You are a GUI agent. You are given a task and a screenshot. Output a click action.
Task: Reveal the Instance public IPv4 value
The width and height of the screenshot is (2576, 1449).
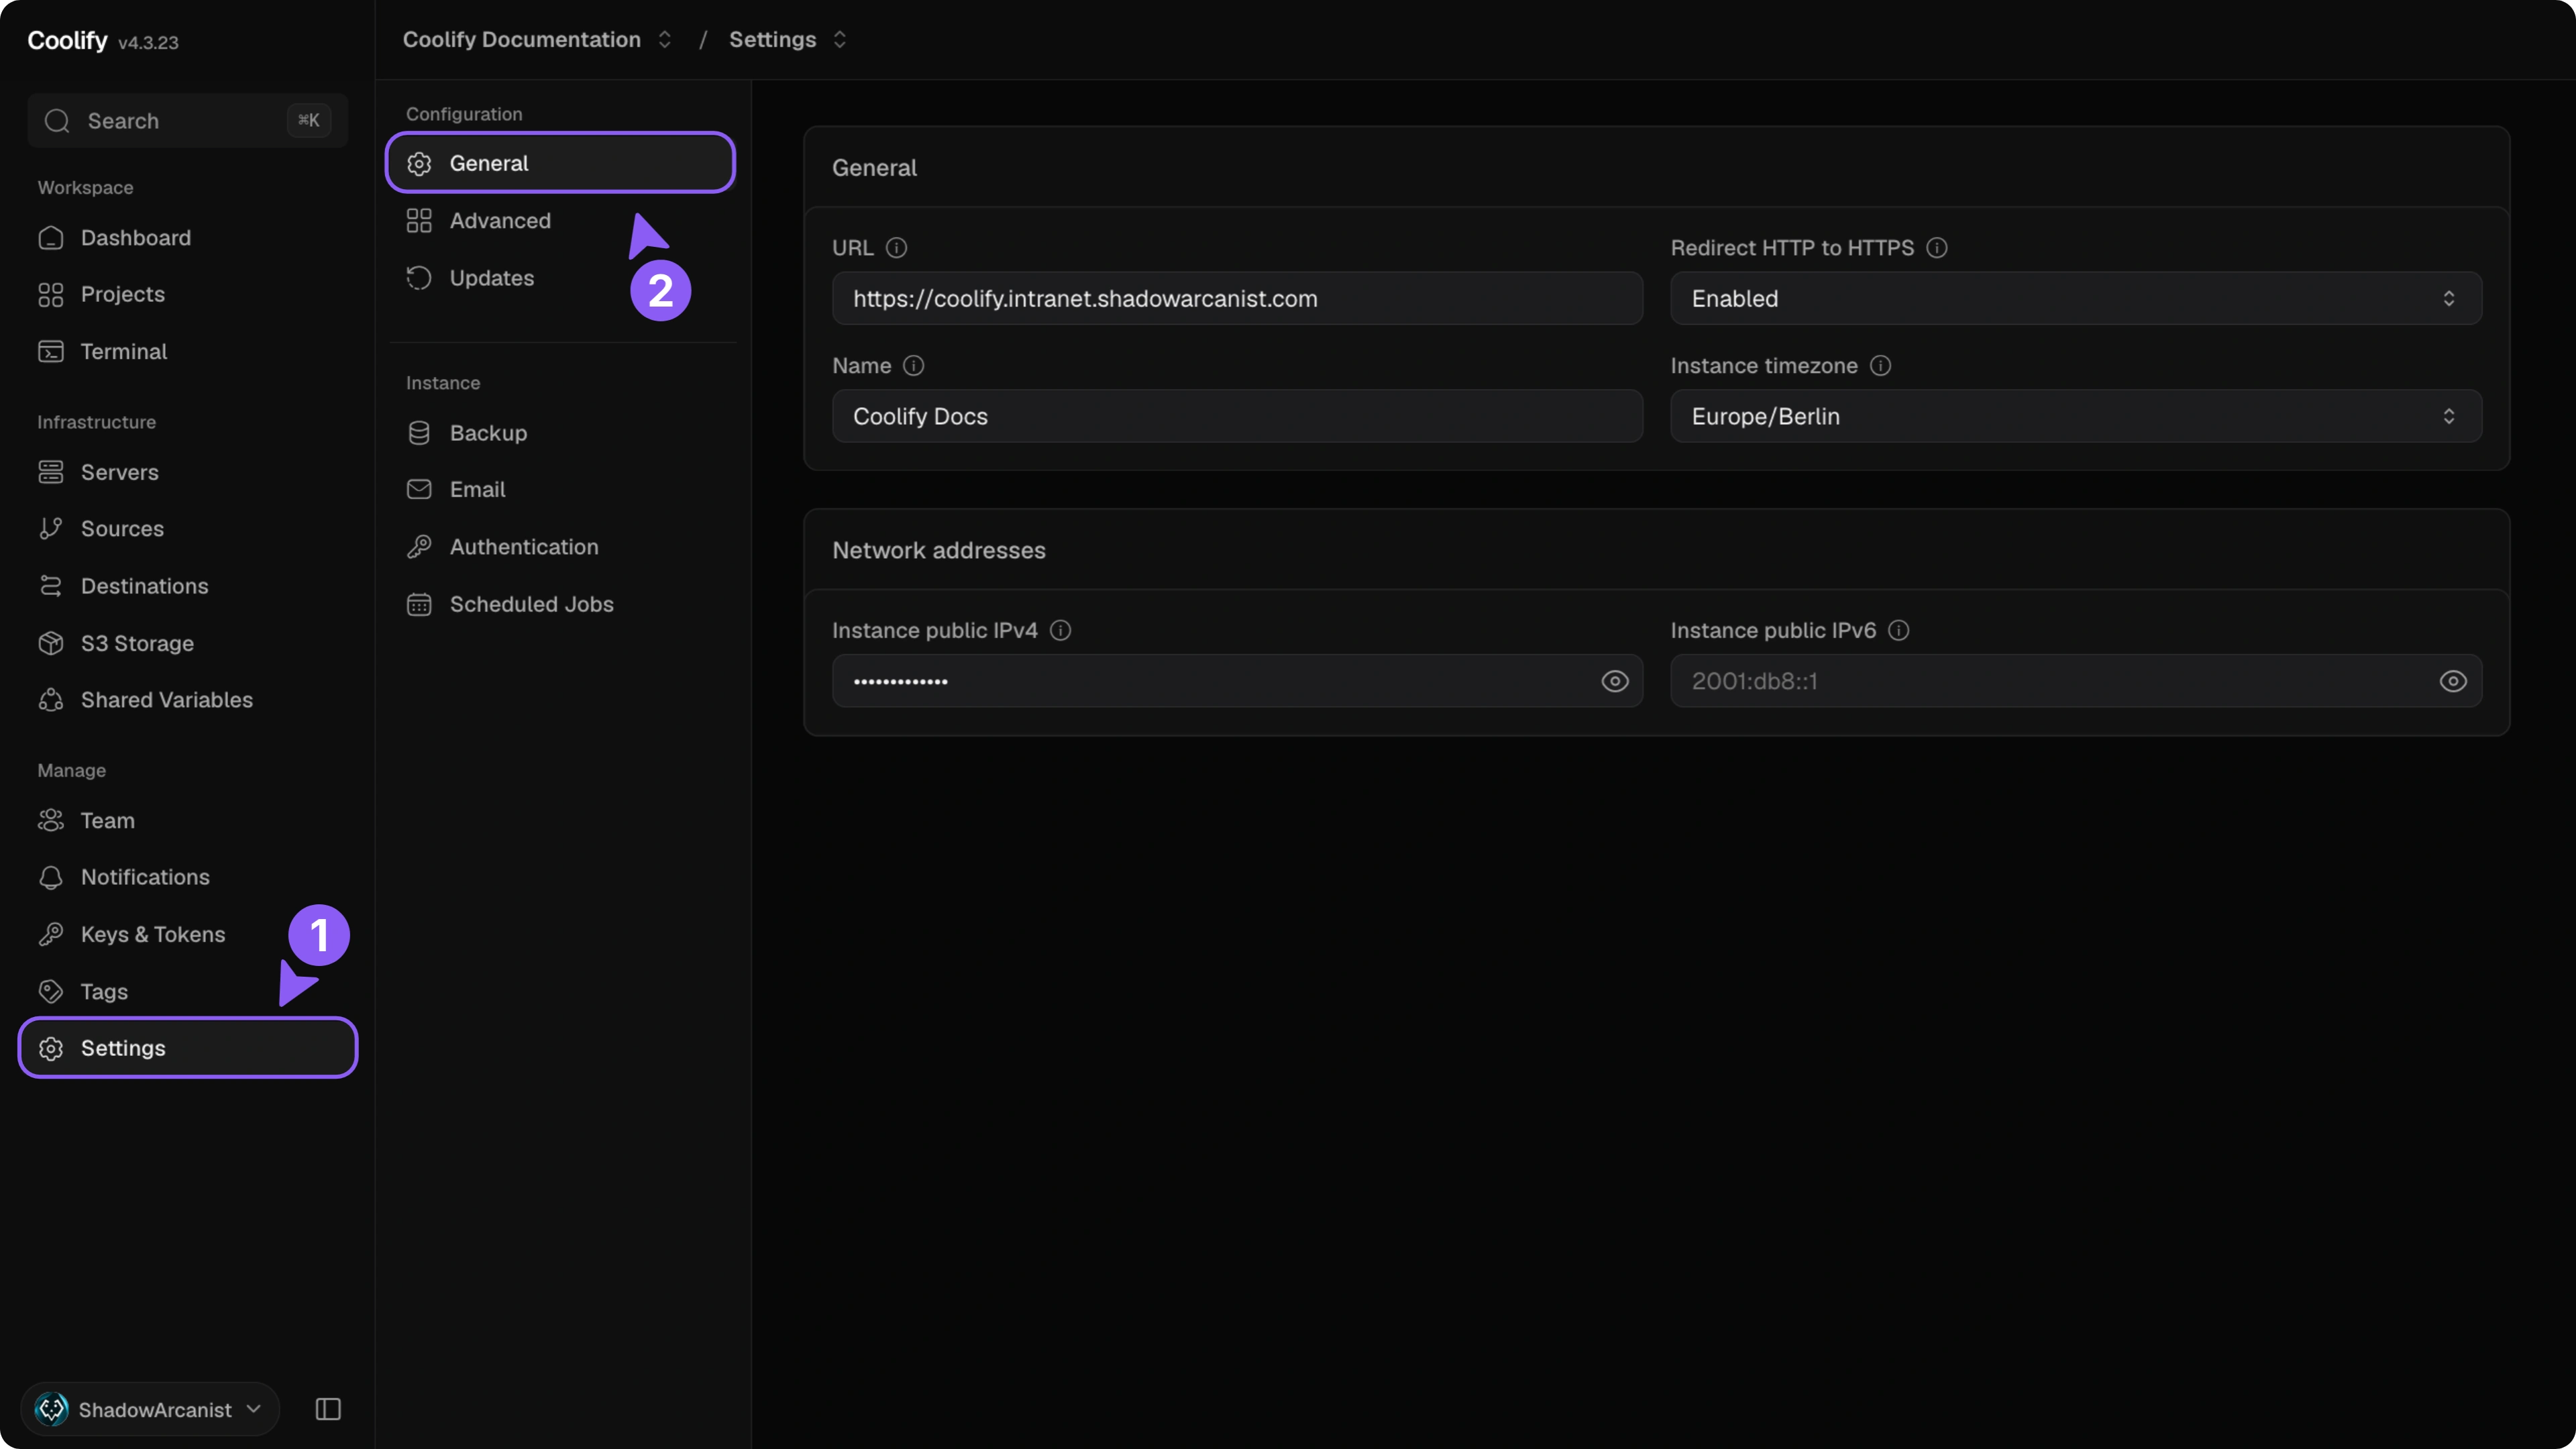(x=1614, y=681)
